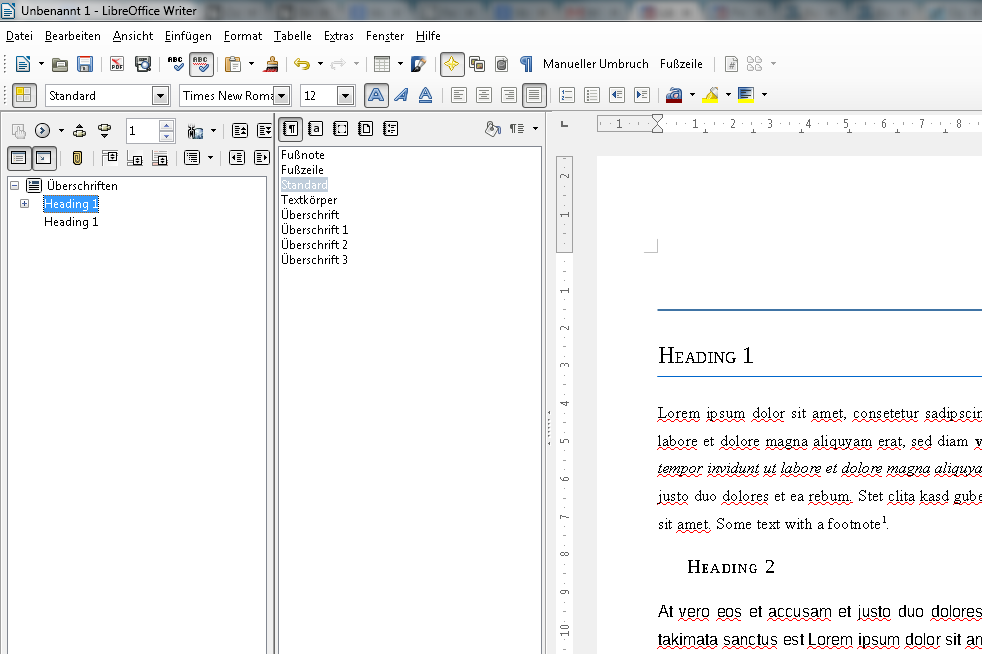Screen dimensions: 982x654
Task: Activate fill format mode (watering can)
Action: pyautogui.click(x=493, y=129)
